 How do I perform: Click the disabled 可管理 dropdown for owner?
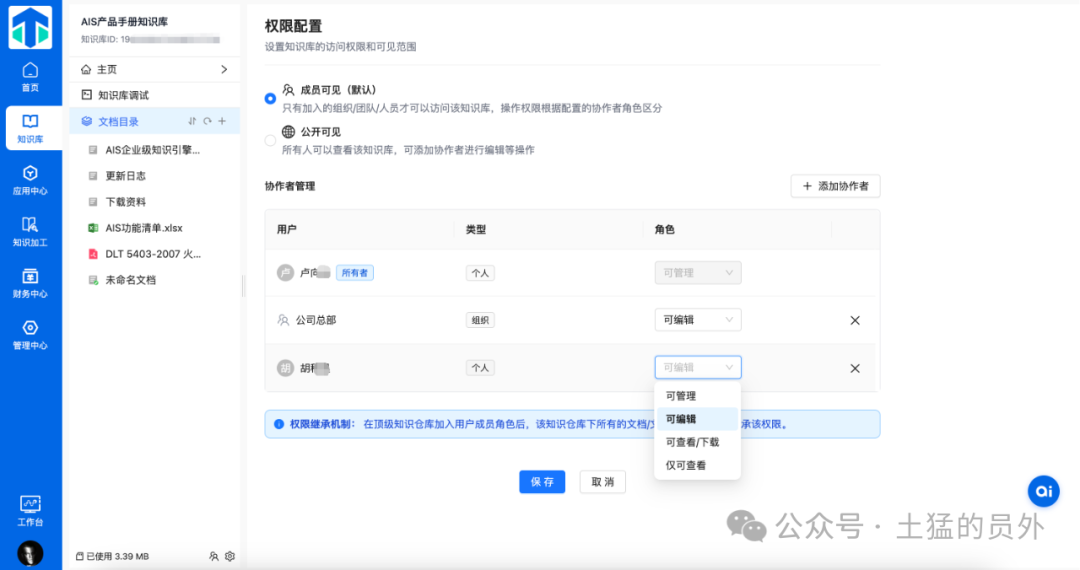click(698, 273)
